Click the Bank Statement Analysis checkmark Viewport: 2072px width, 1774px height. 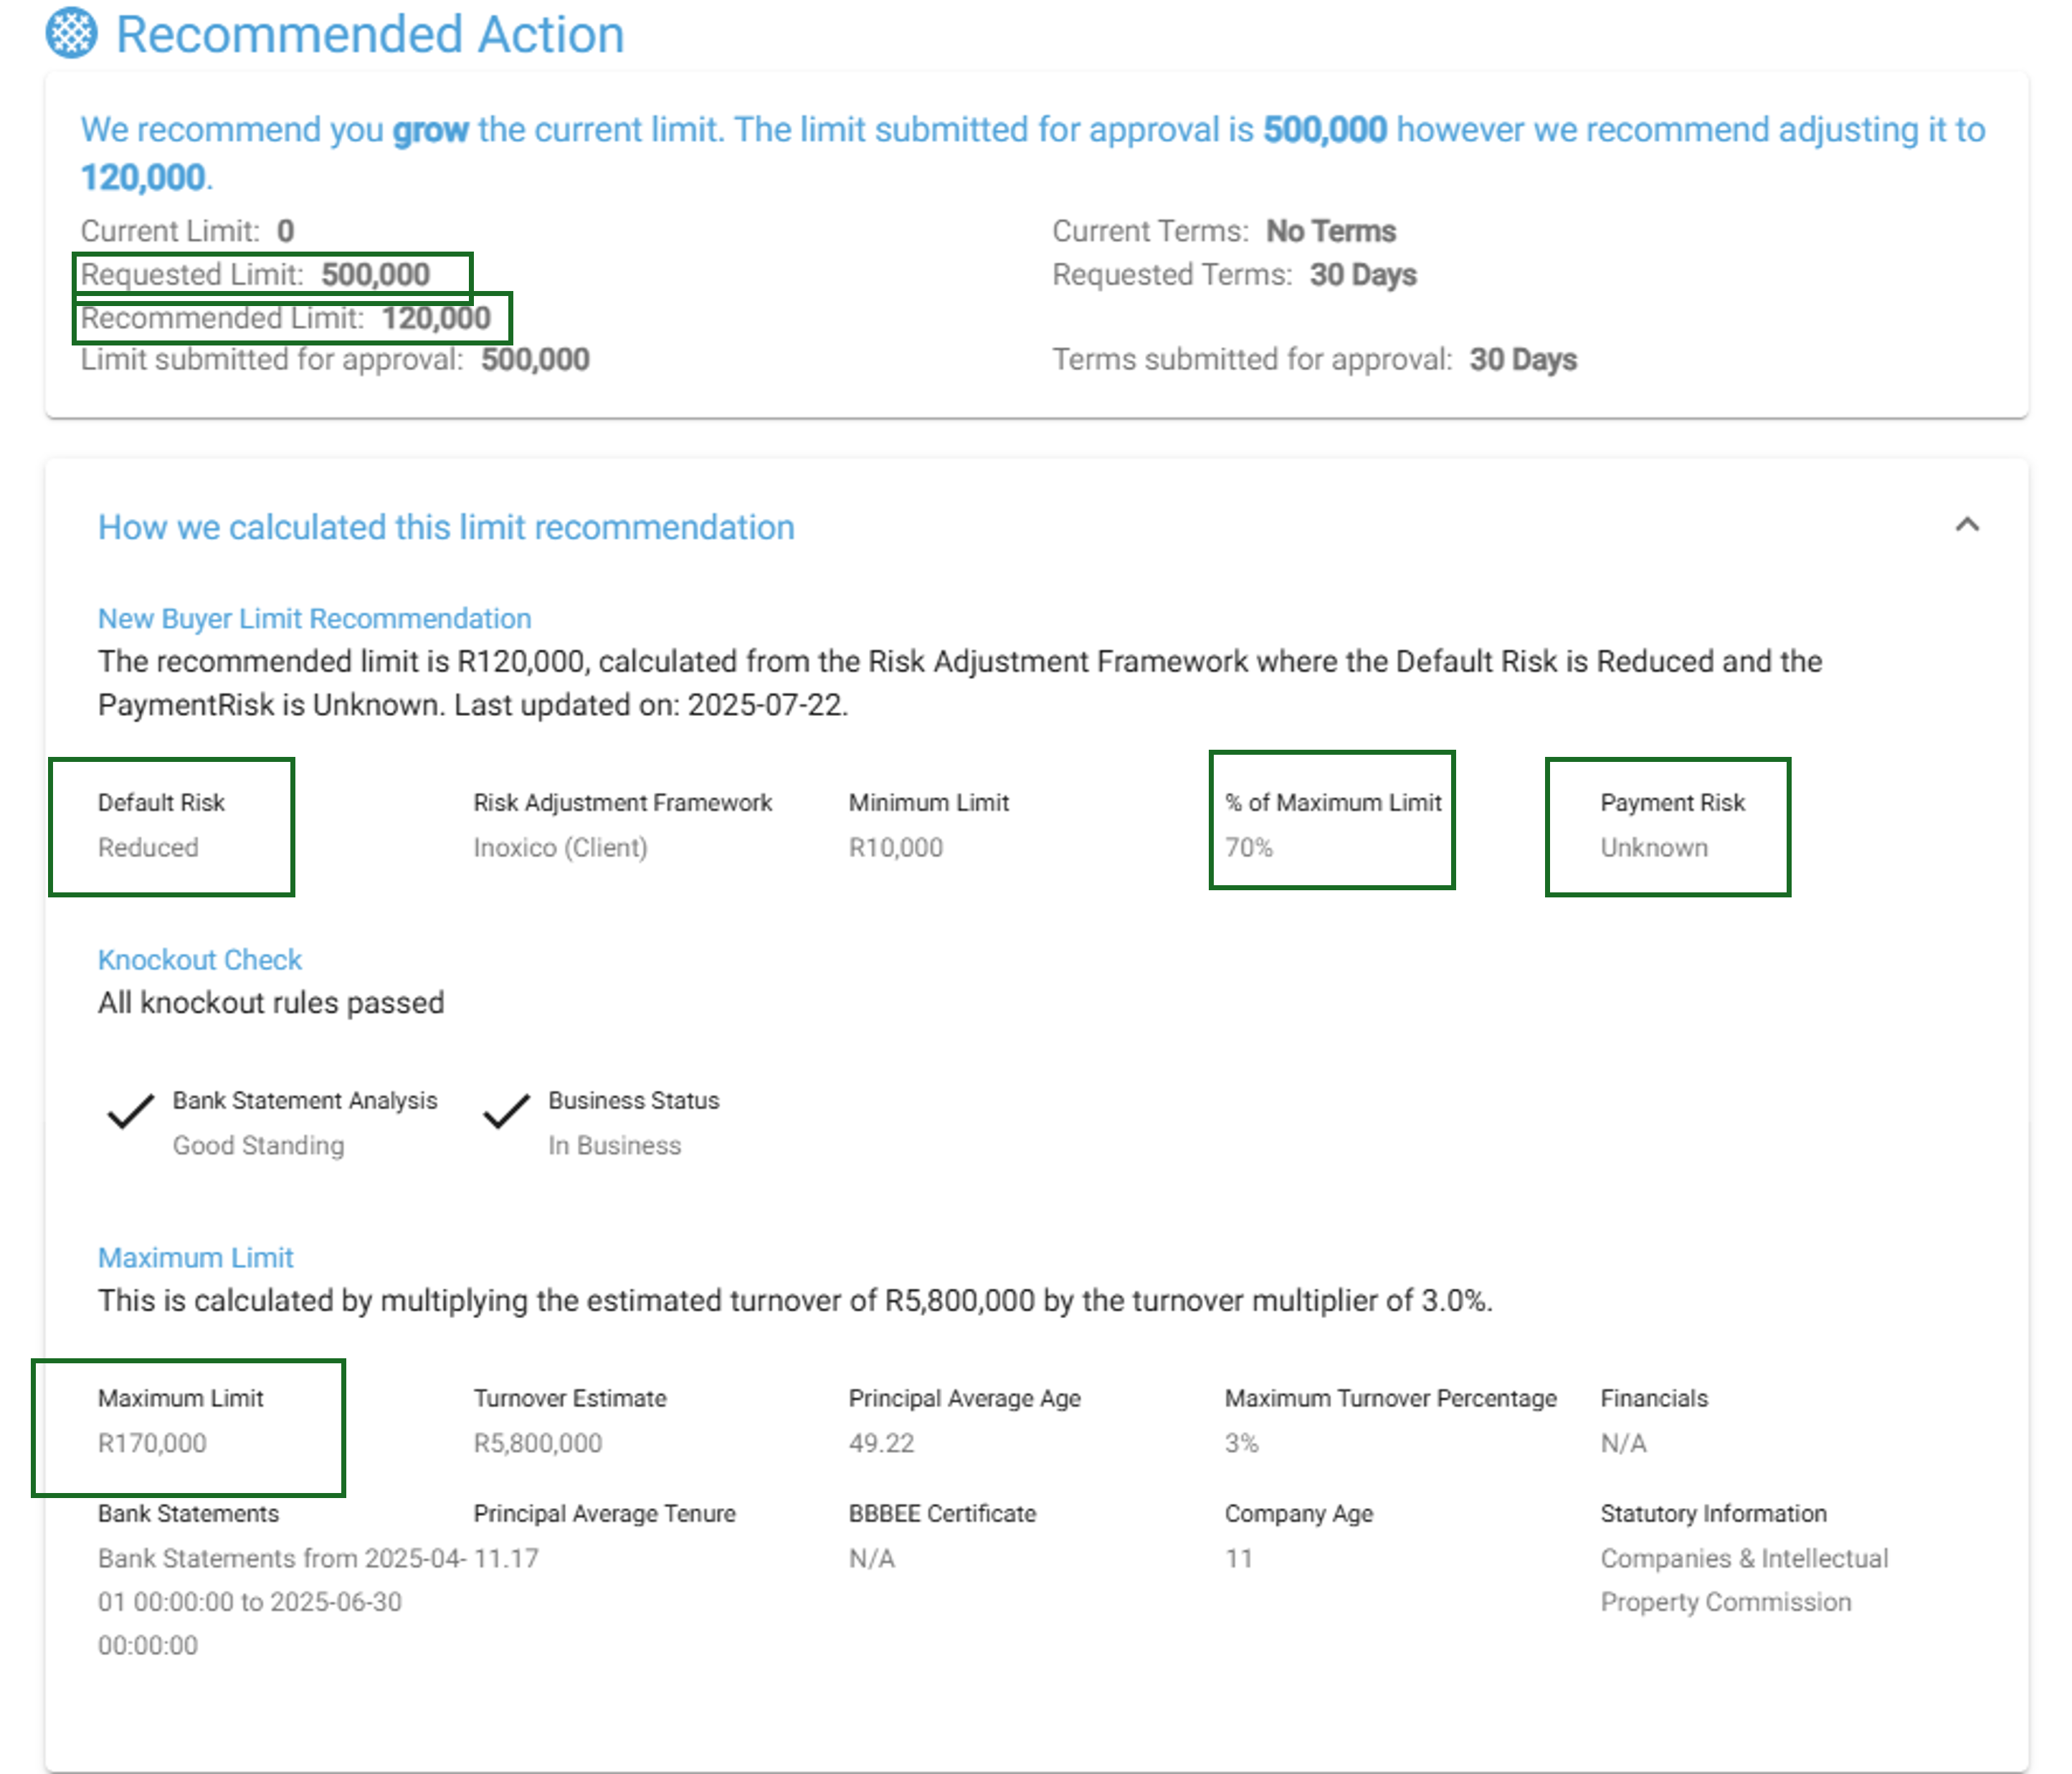tap(130, 1111)
